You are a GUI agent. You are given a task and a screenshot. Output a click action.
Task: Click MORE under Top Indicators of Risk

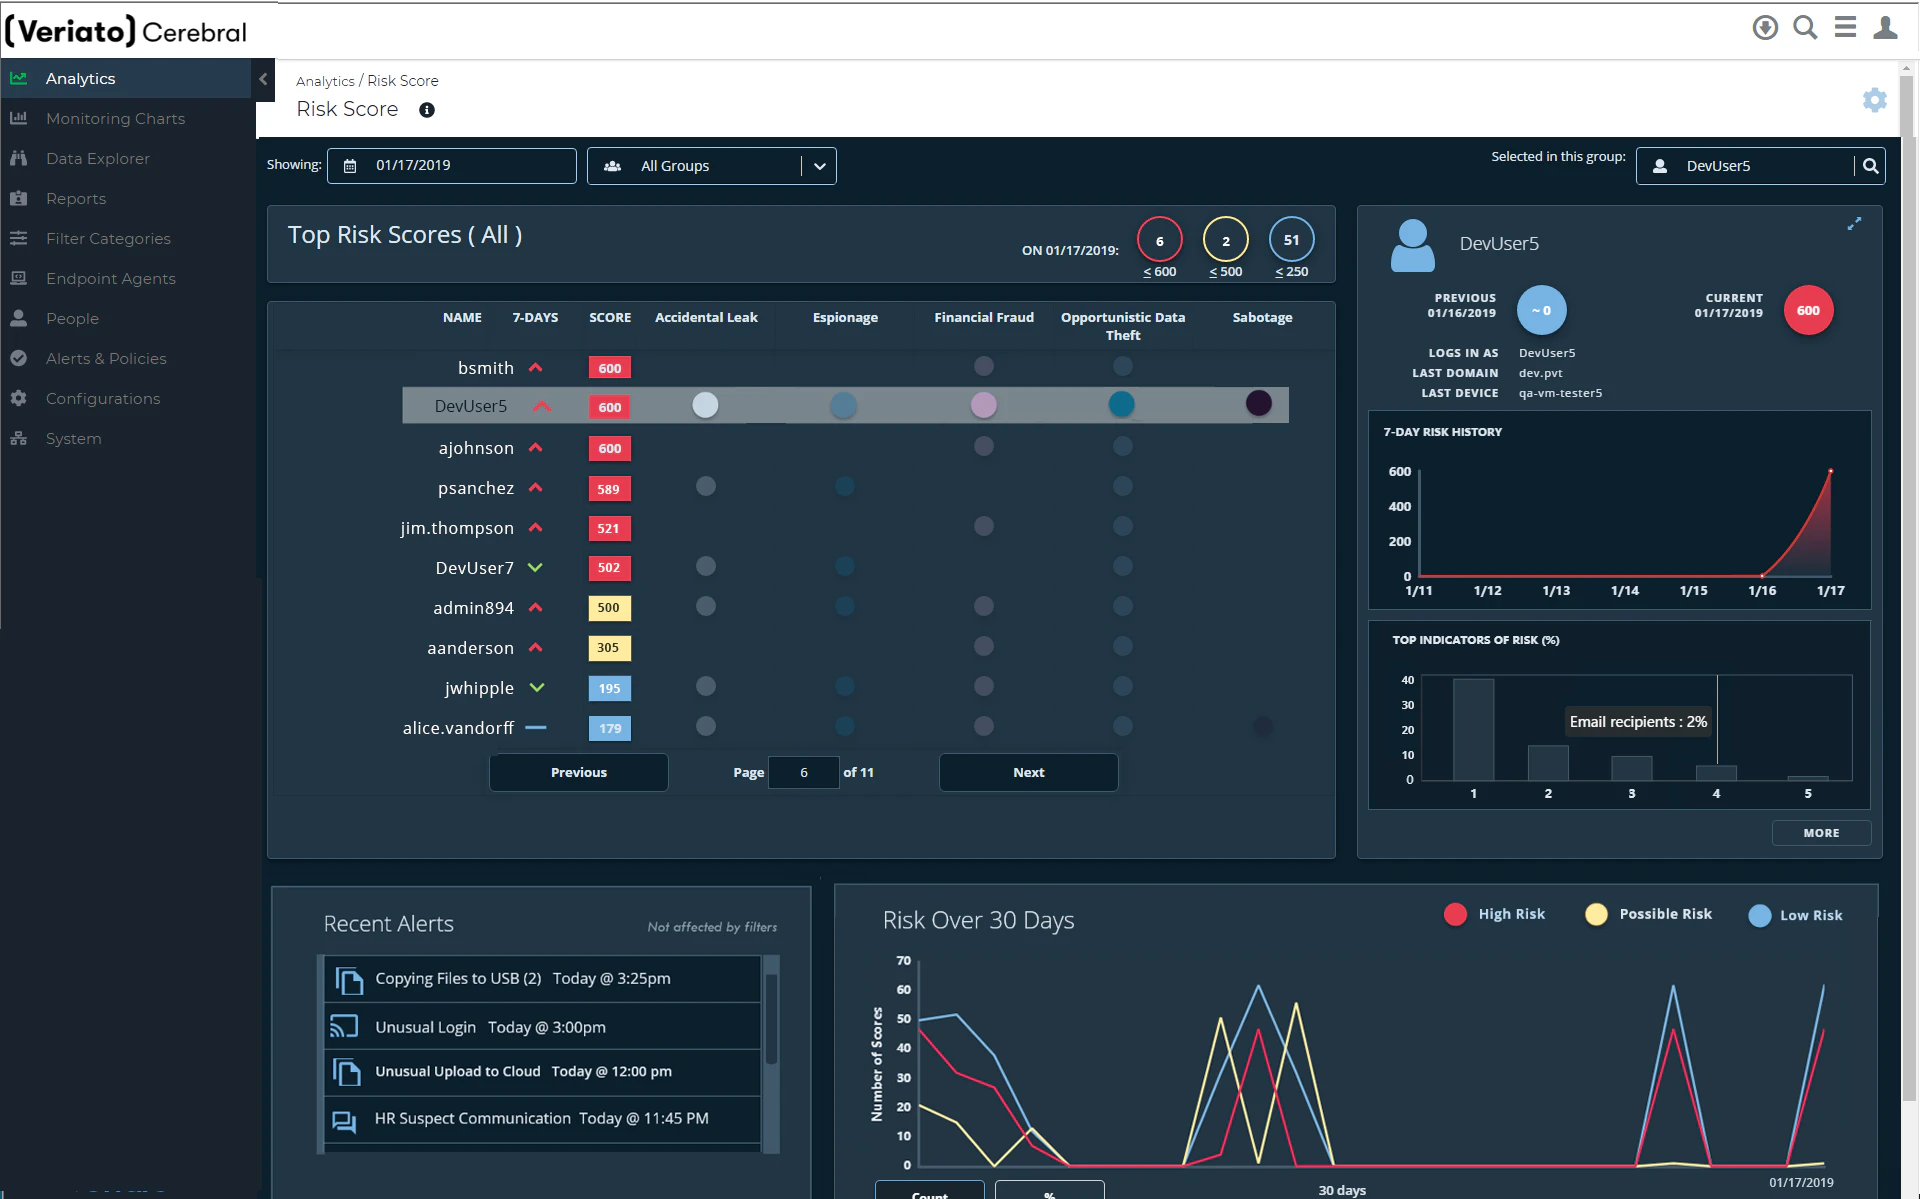pos(1821,833)
